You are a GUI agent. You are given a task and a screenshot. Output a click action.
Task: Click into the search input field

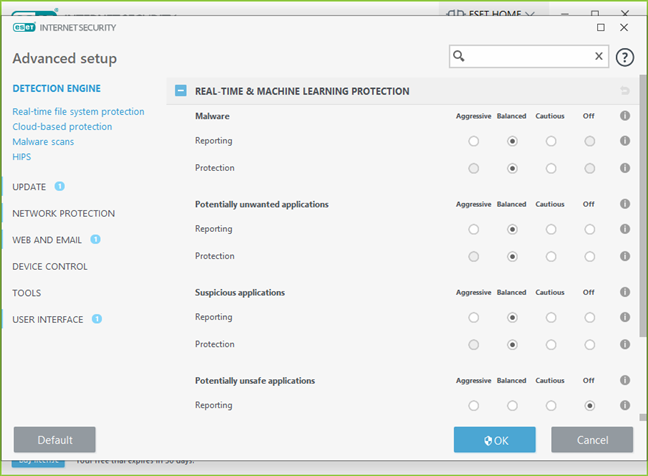pos(529,56)
